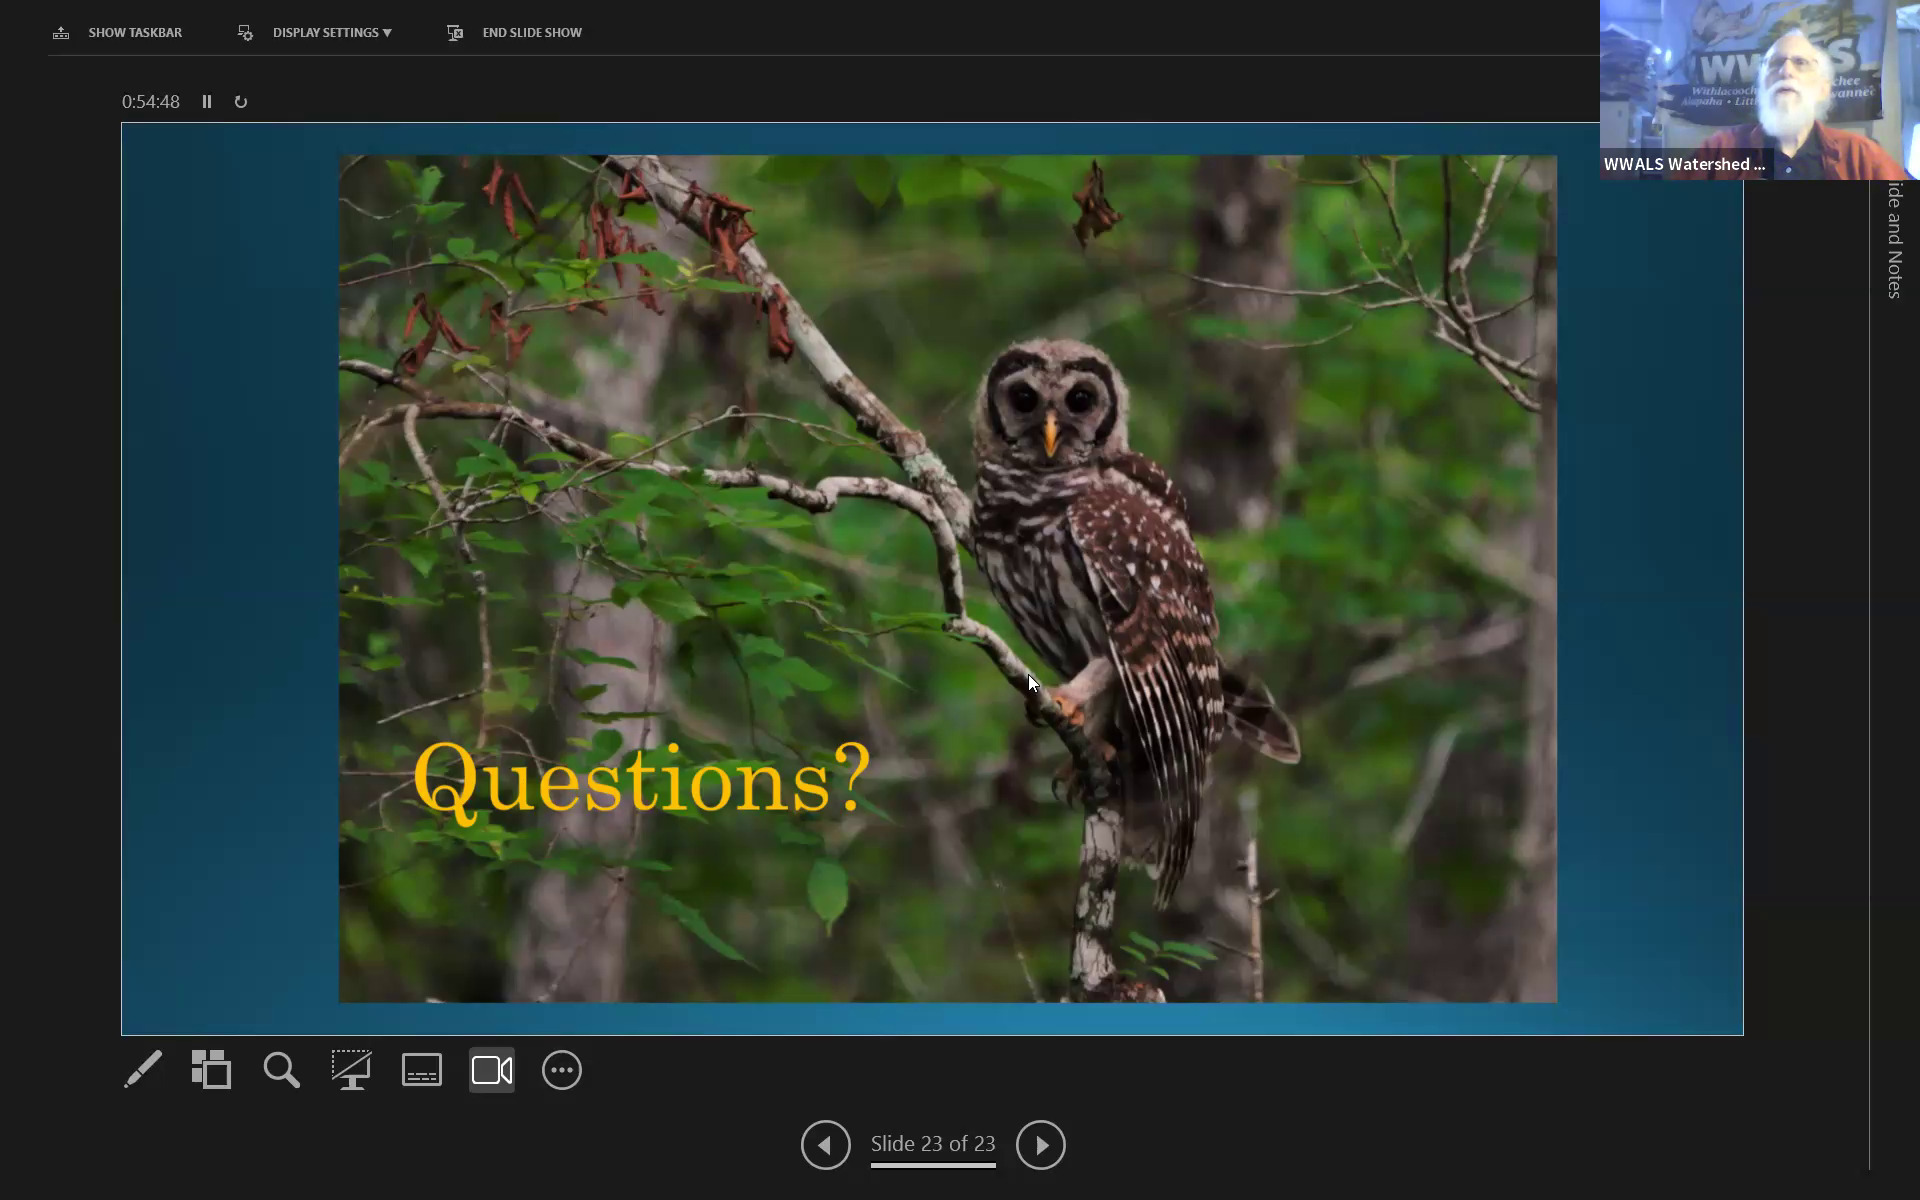Click the Show Taskbar button

pos(118,33)
